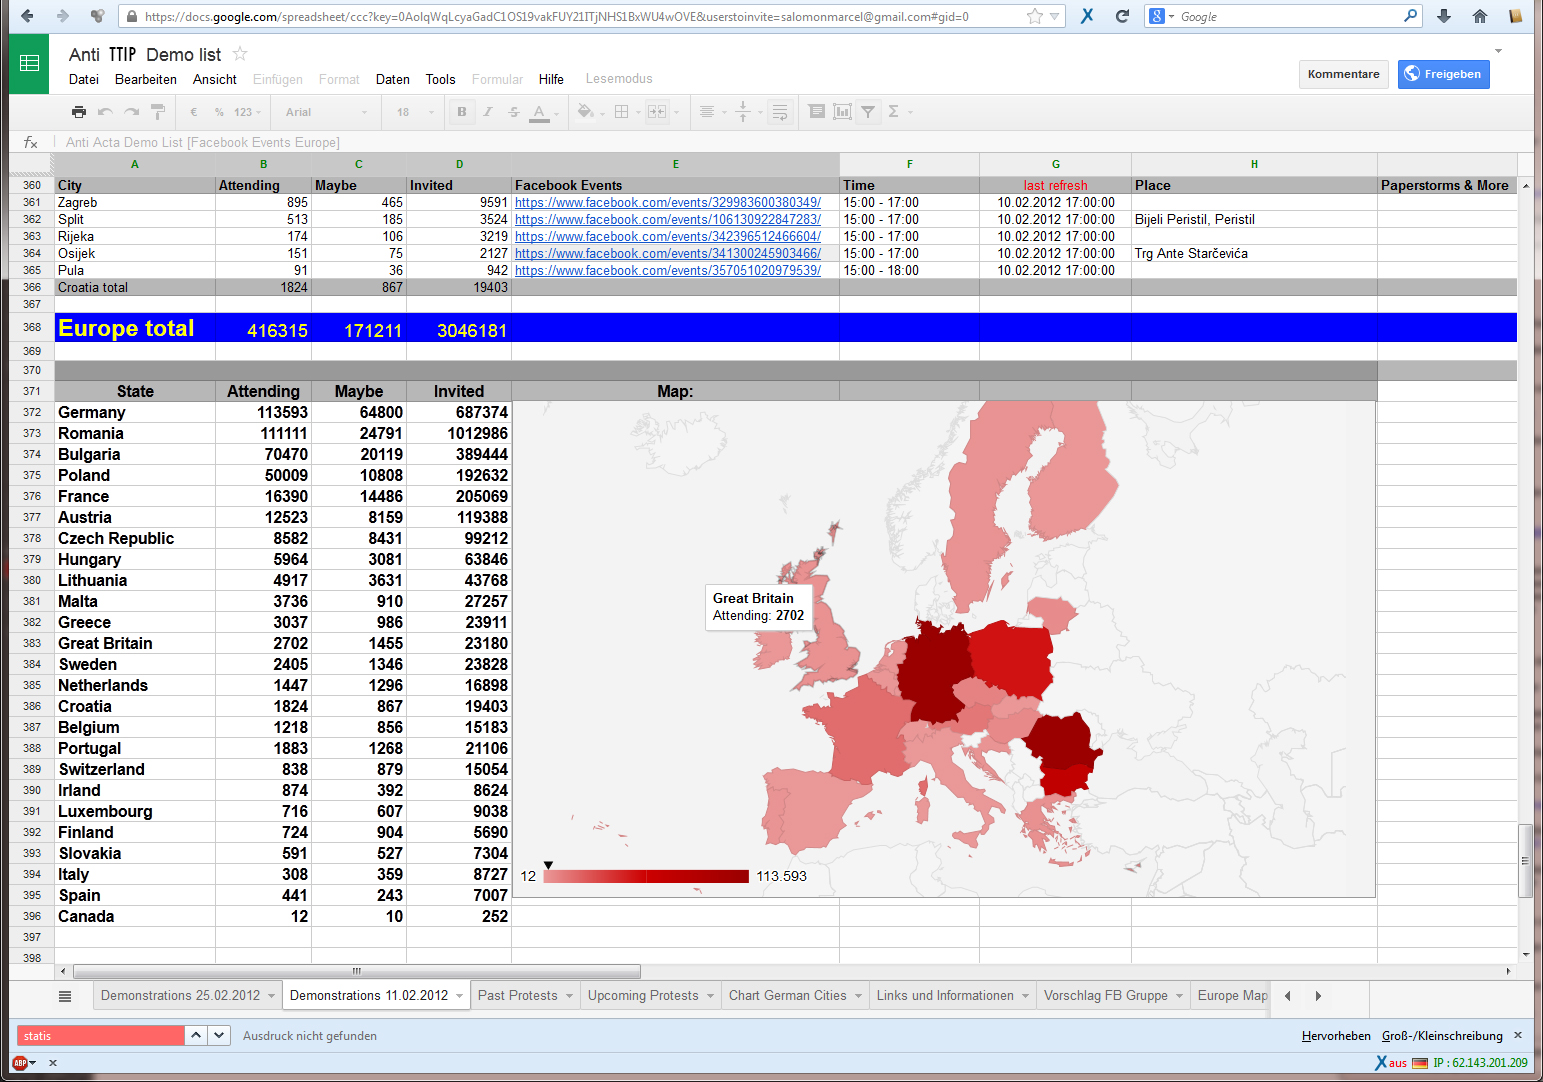Image resolution: width=1543 pixels, height=1082 pixels.
Task: Switch to Chart German Cities sheet tab
Action: point(787,996)
